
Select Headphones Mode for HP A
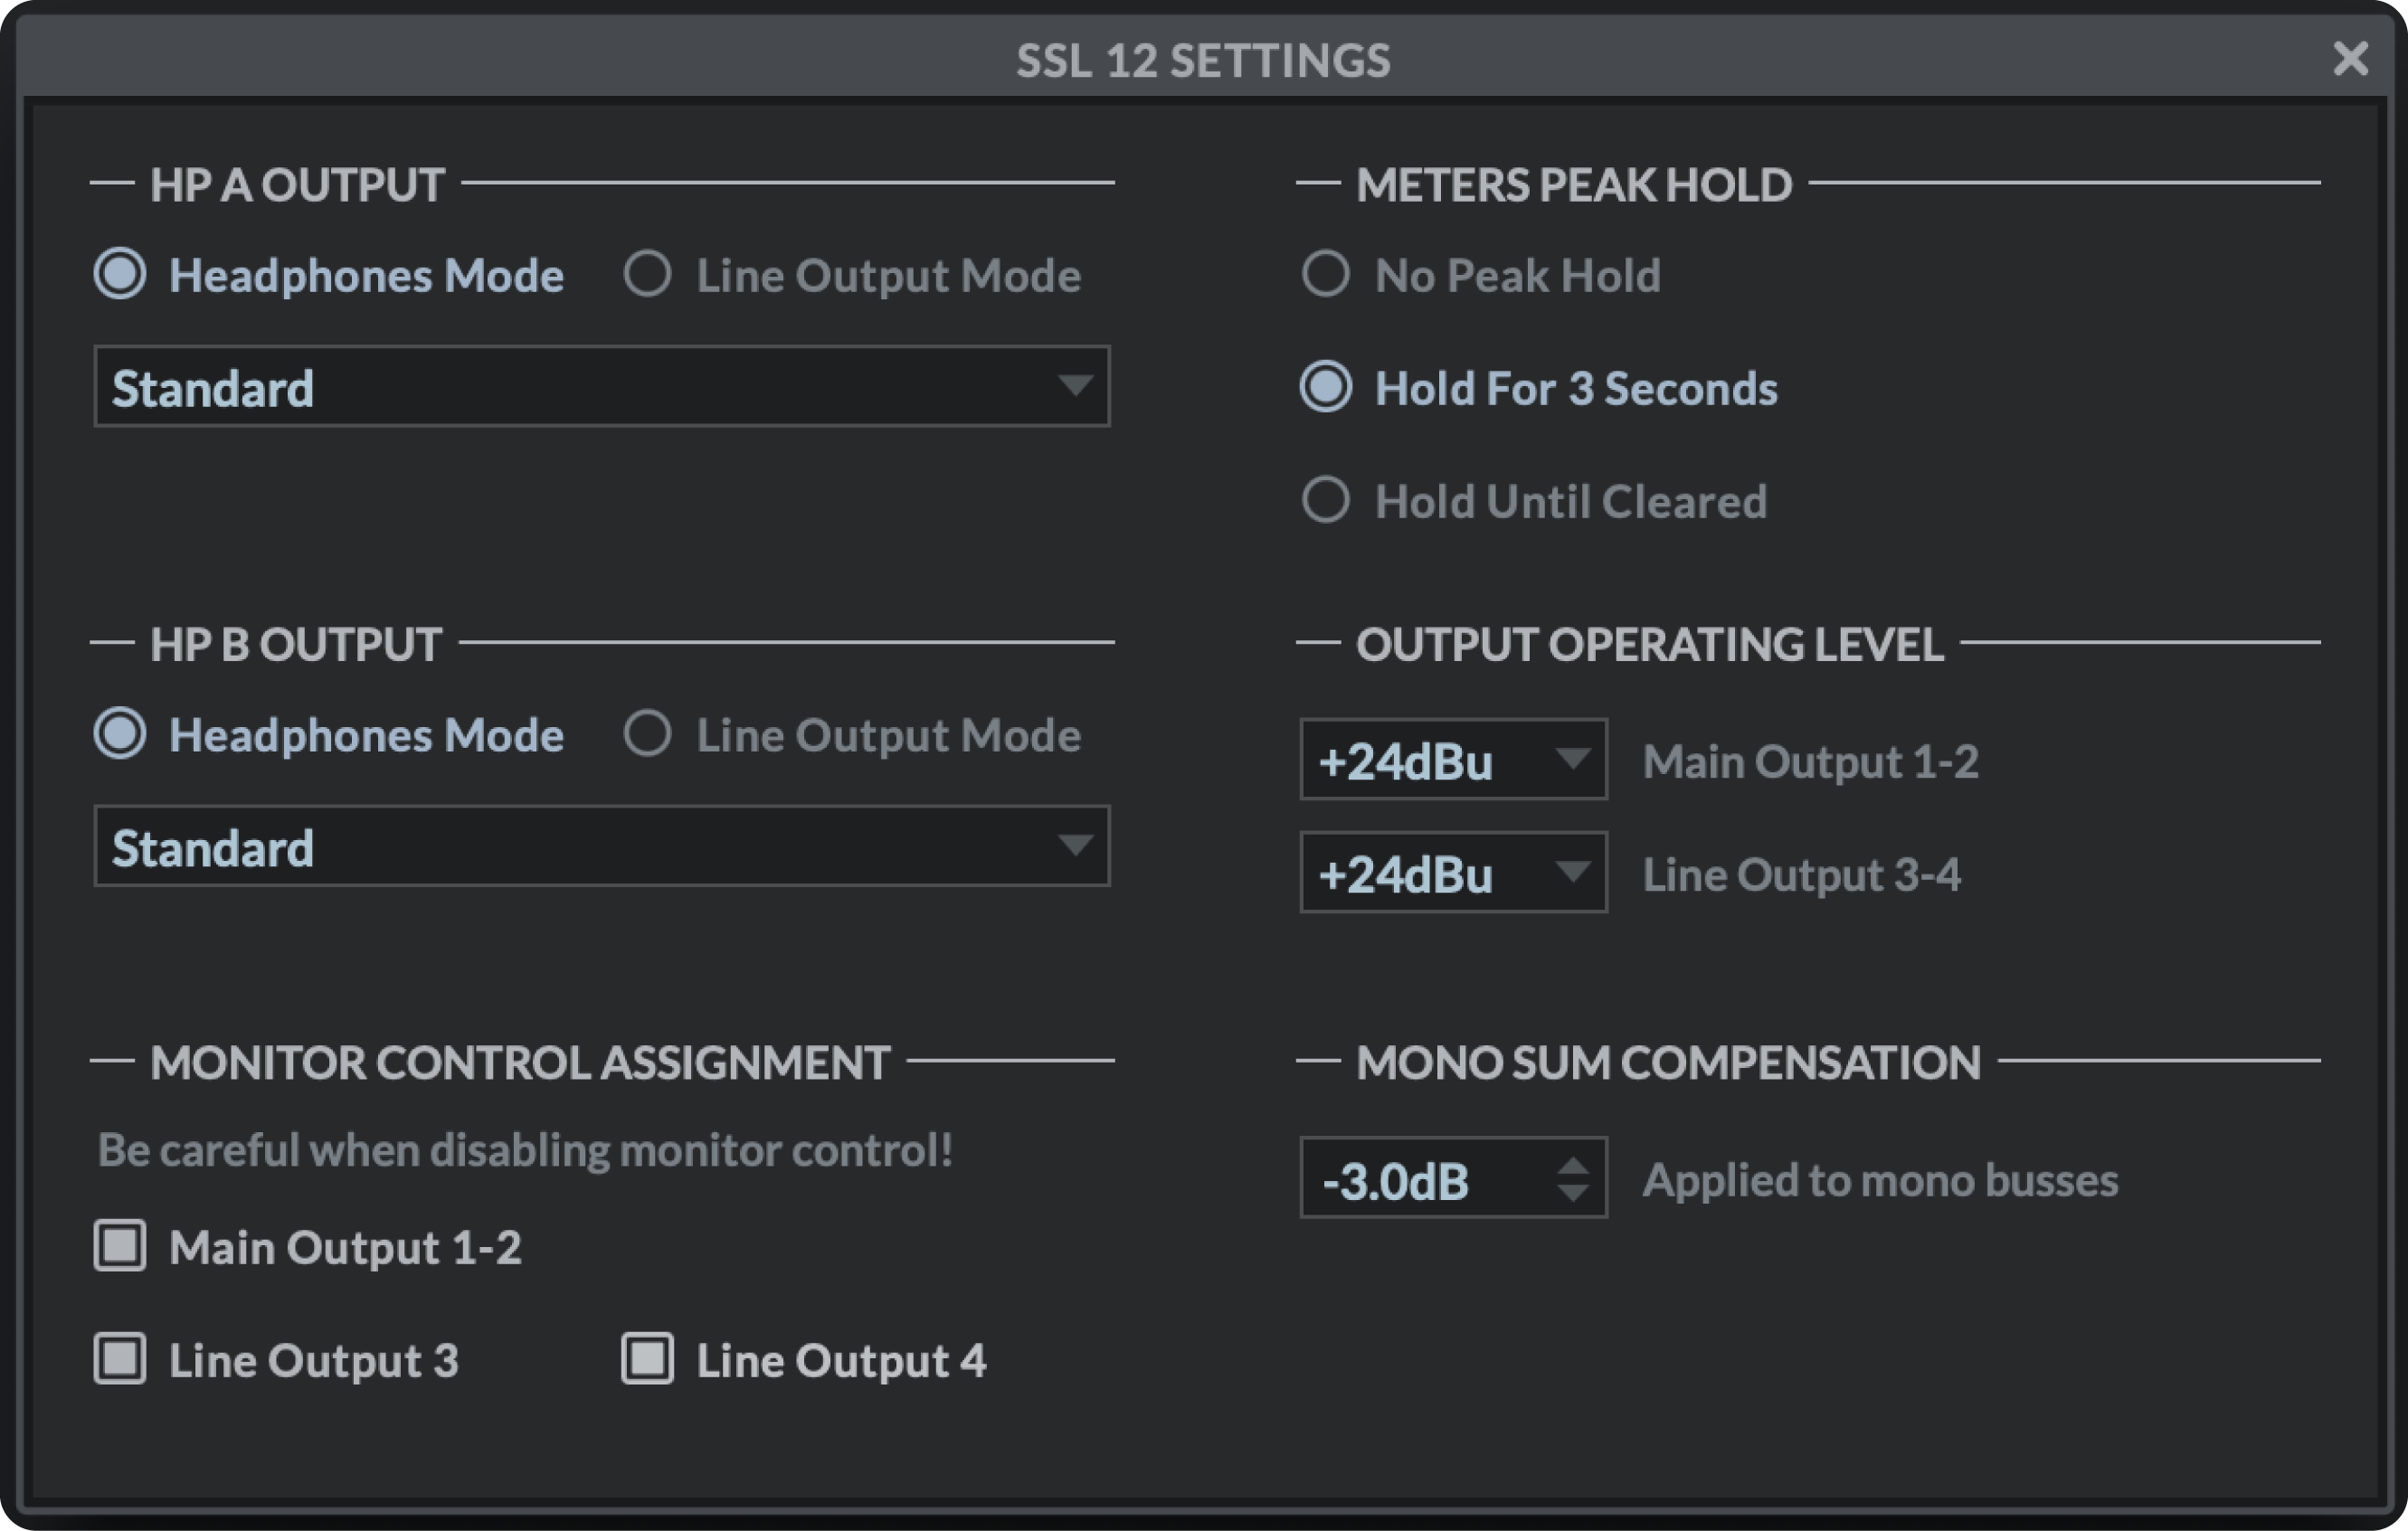click(x=119, y=275)
